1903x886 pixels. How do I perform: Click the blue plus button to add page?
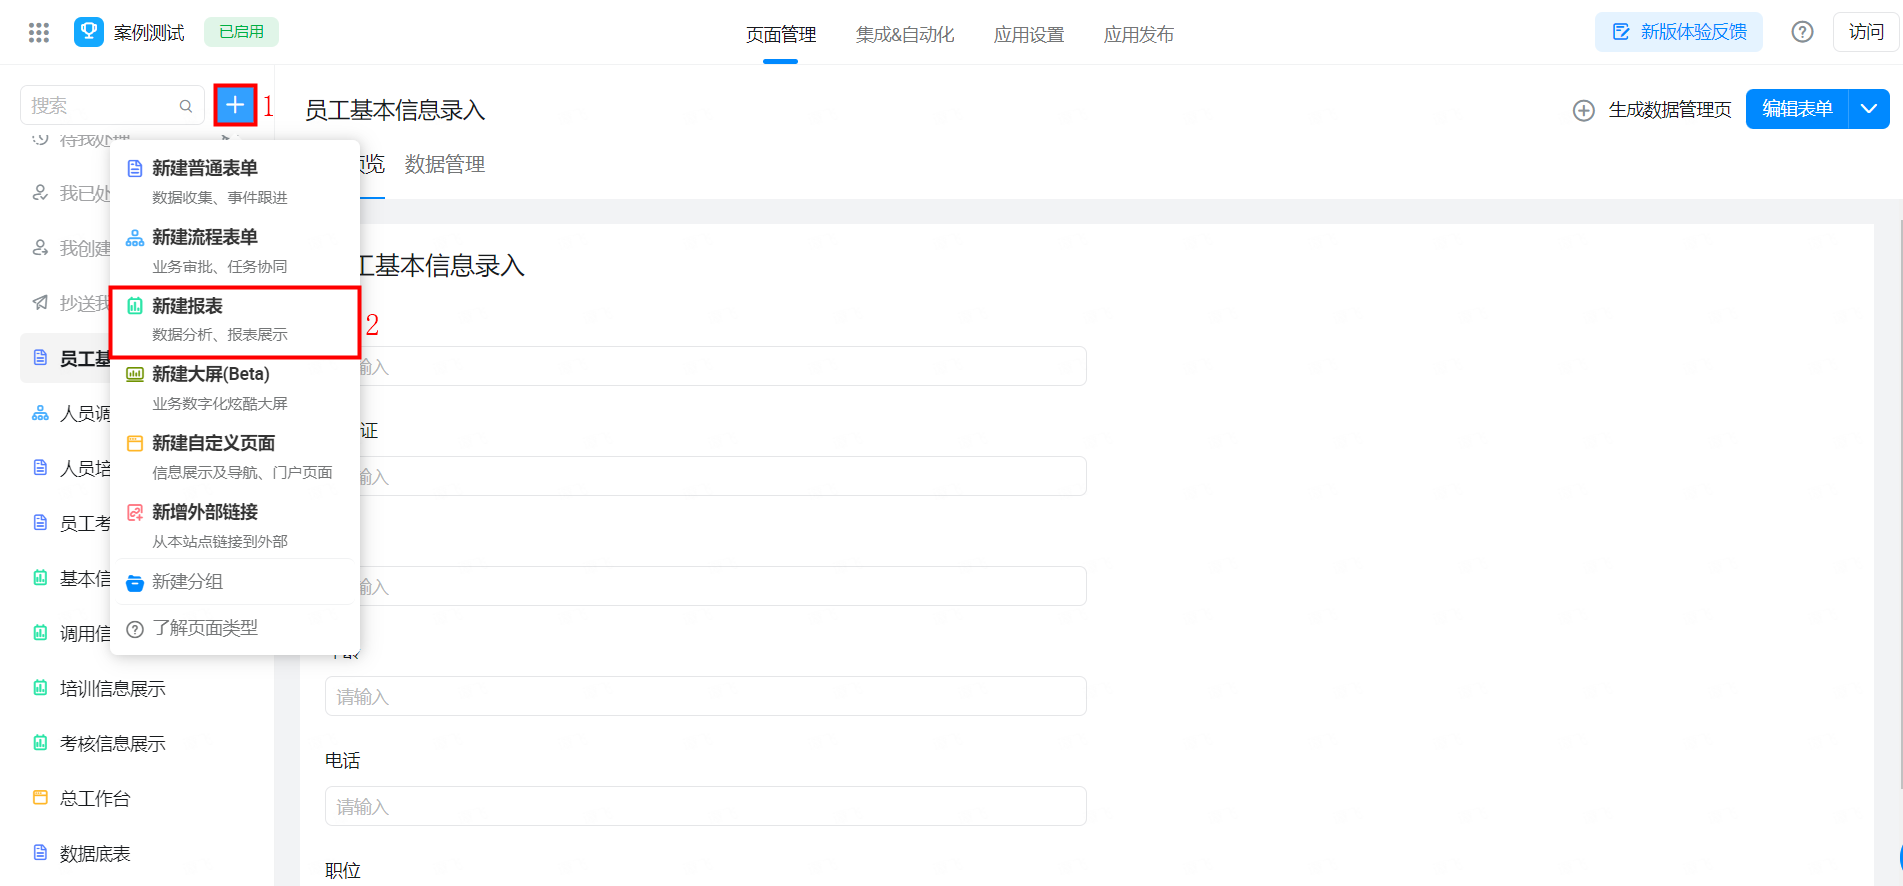pyautogui.click(x=235, y=105)
